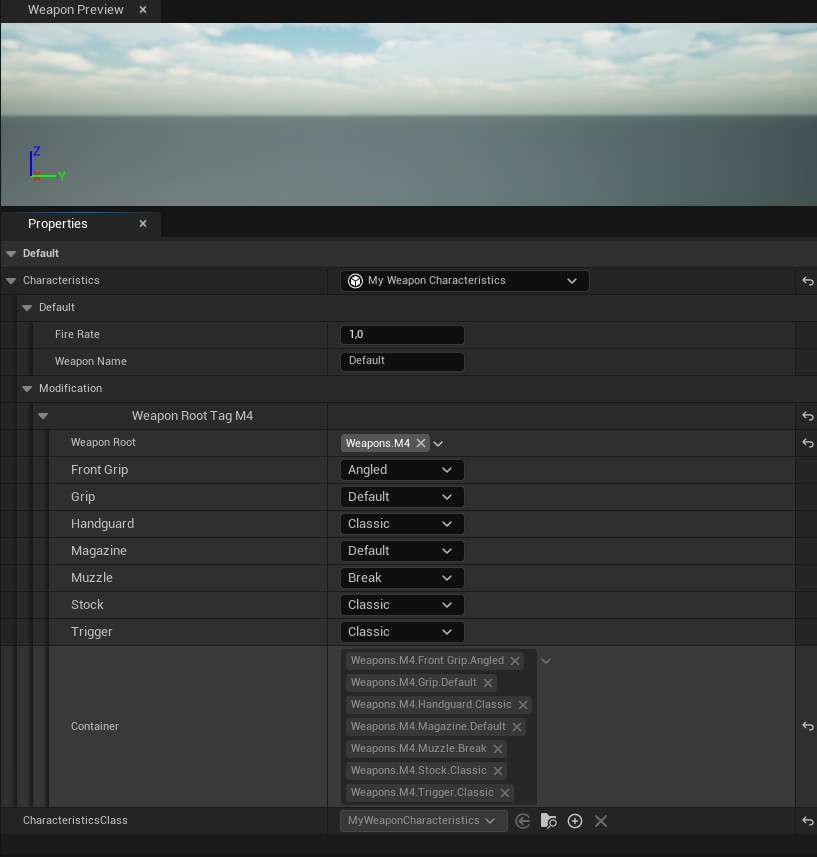This screenshot has width=817, height=857.
Task: Reset CharacteristicsClass to default
Action: coord(808,821)
